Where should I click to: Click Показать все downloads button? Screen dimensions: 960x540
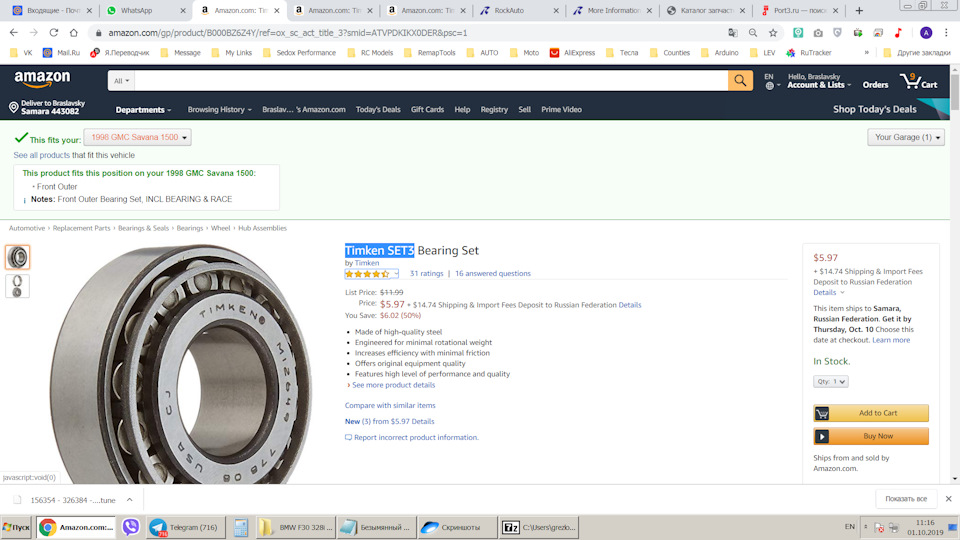tap(906, 499)
